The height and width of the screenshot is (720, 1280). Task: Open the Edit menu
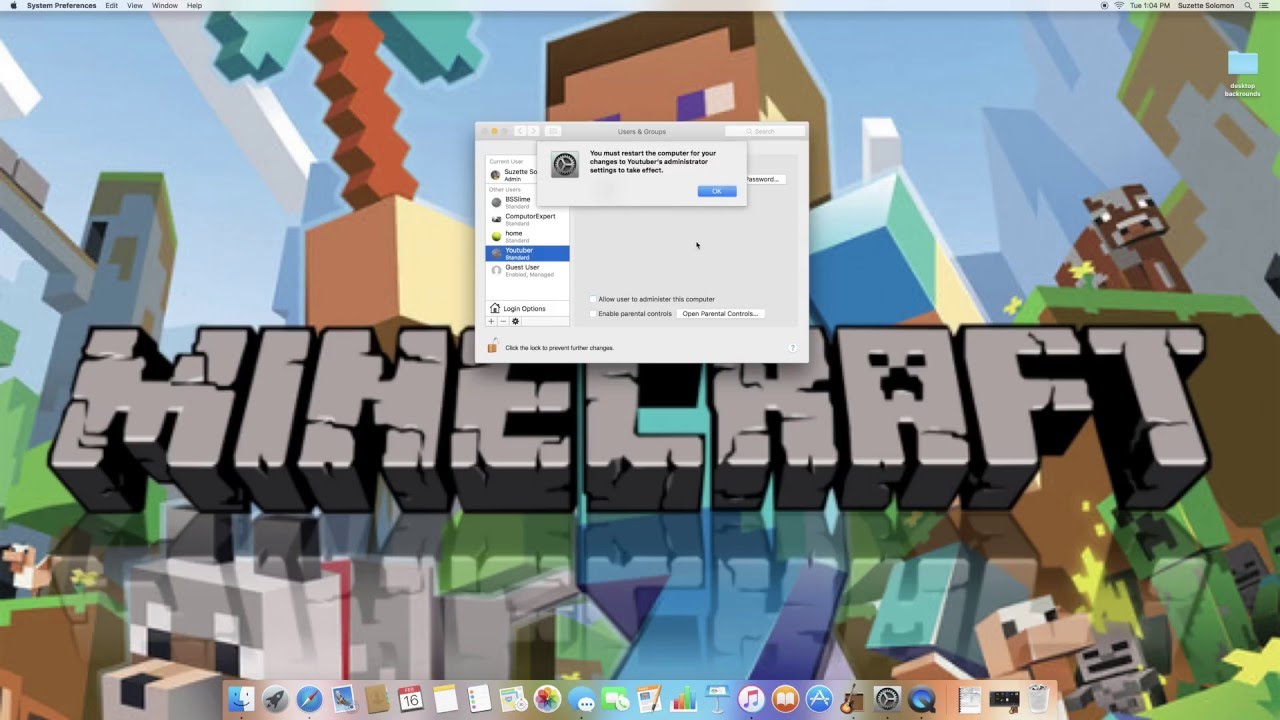111,6
